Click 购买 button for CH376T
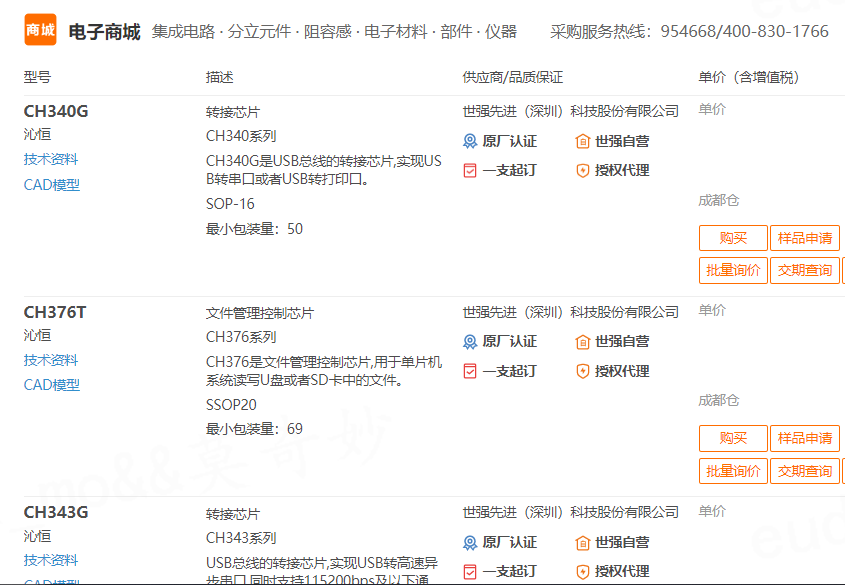845x585 pixels. (733, 438)
